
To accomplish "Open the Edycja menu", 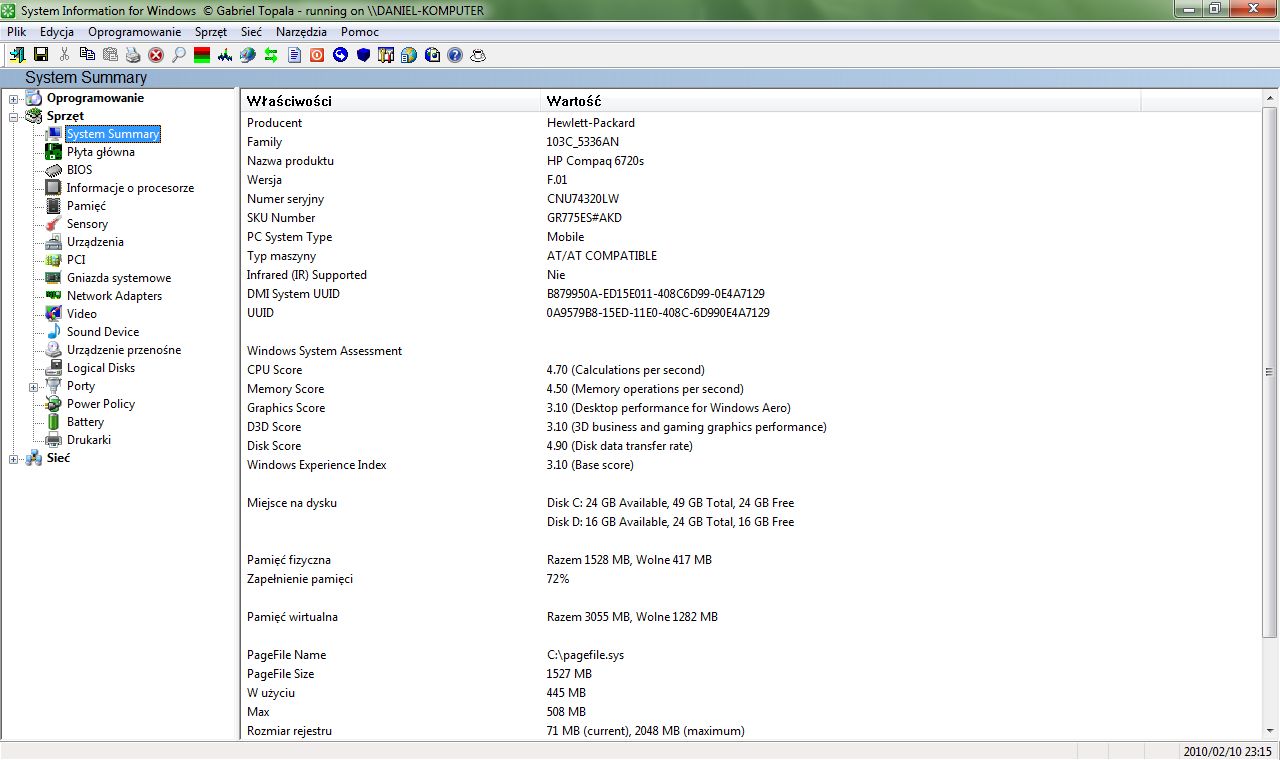I will 57,32.
